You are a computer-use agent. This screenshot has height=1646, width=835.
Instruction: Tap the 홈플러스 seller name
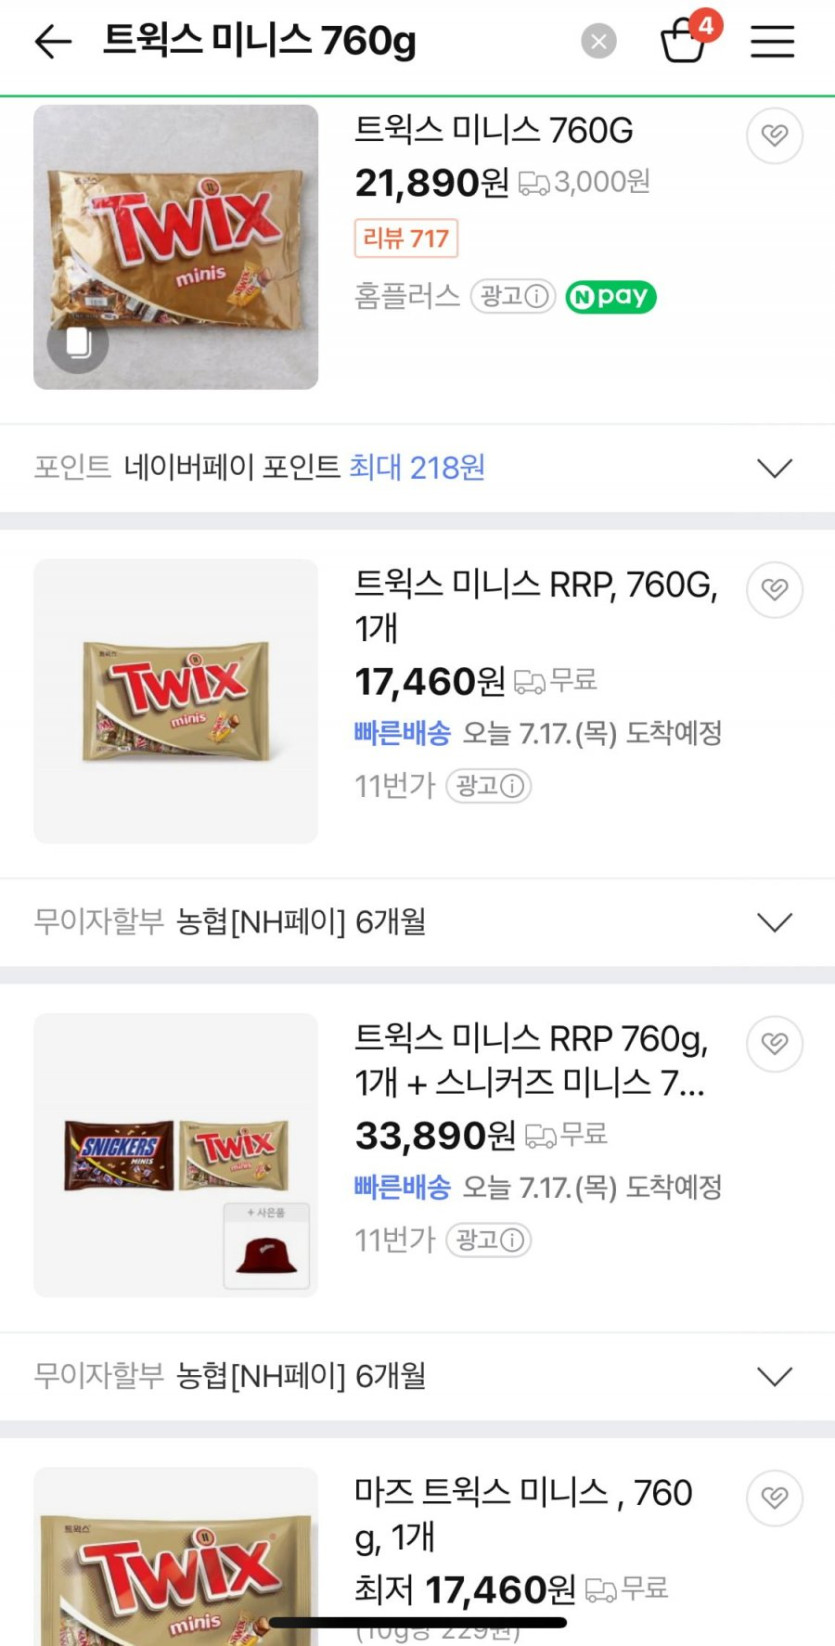(407, 296)
